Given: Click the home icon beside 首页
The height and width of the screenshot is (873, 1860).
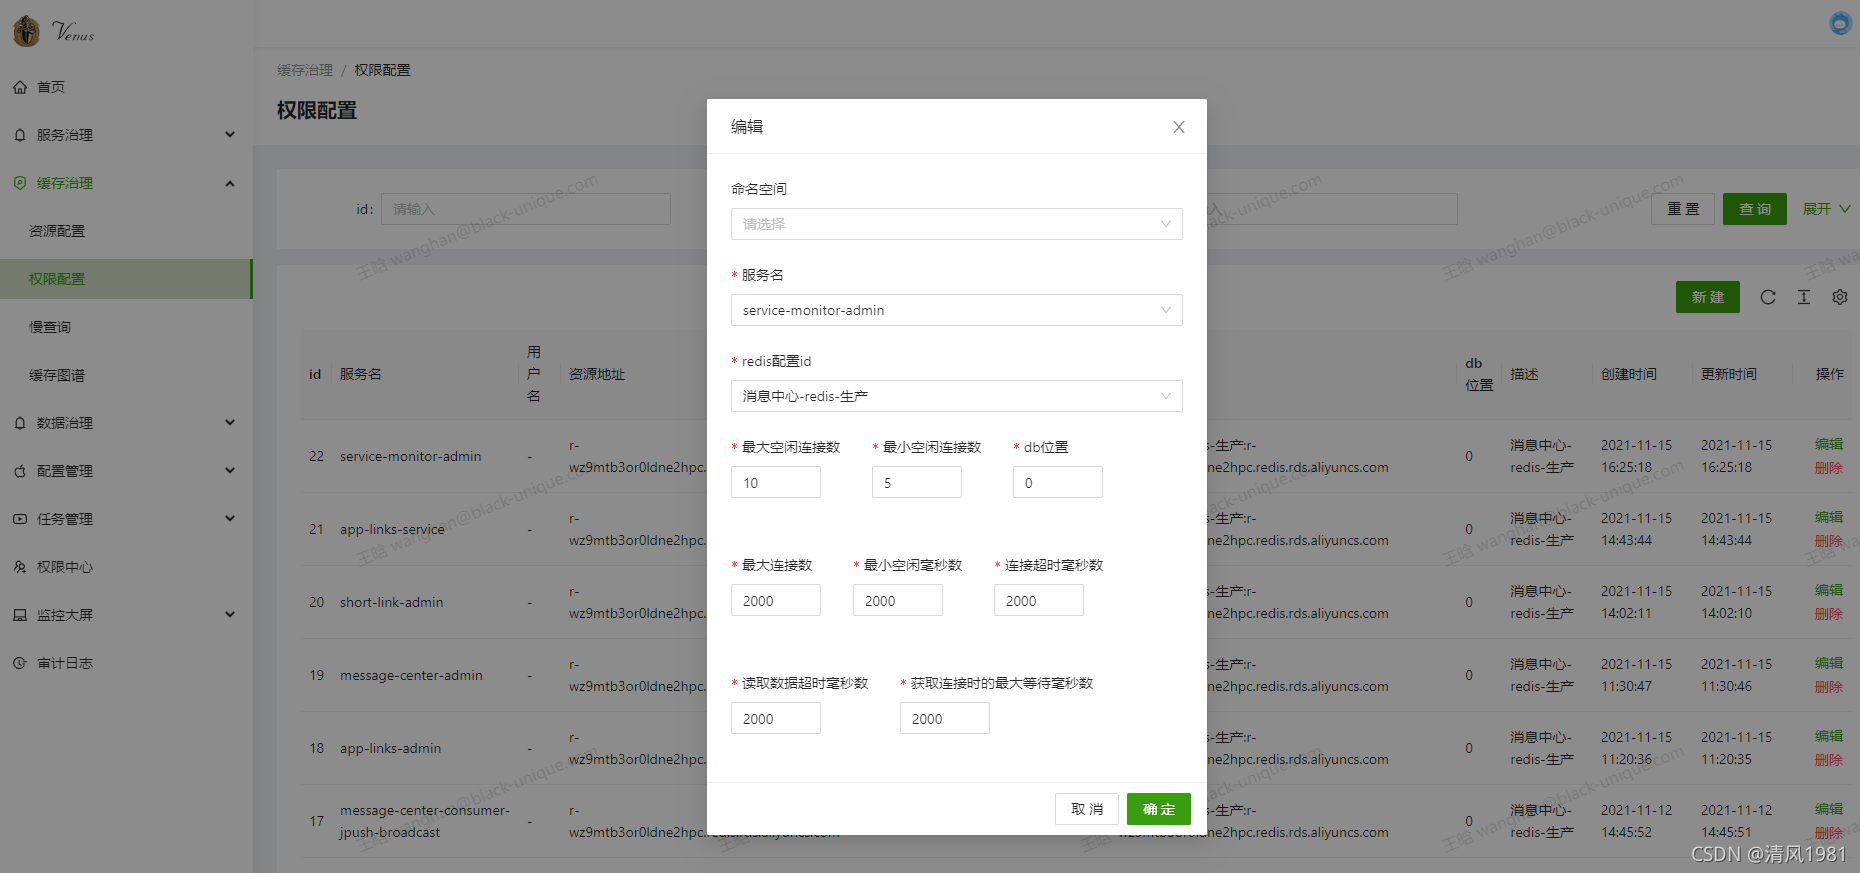Looking at the screenshot, I should click(20, 87).
